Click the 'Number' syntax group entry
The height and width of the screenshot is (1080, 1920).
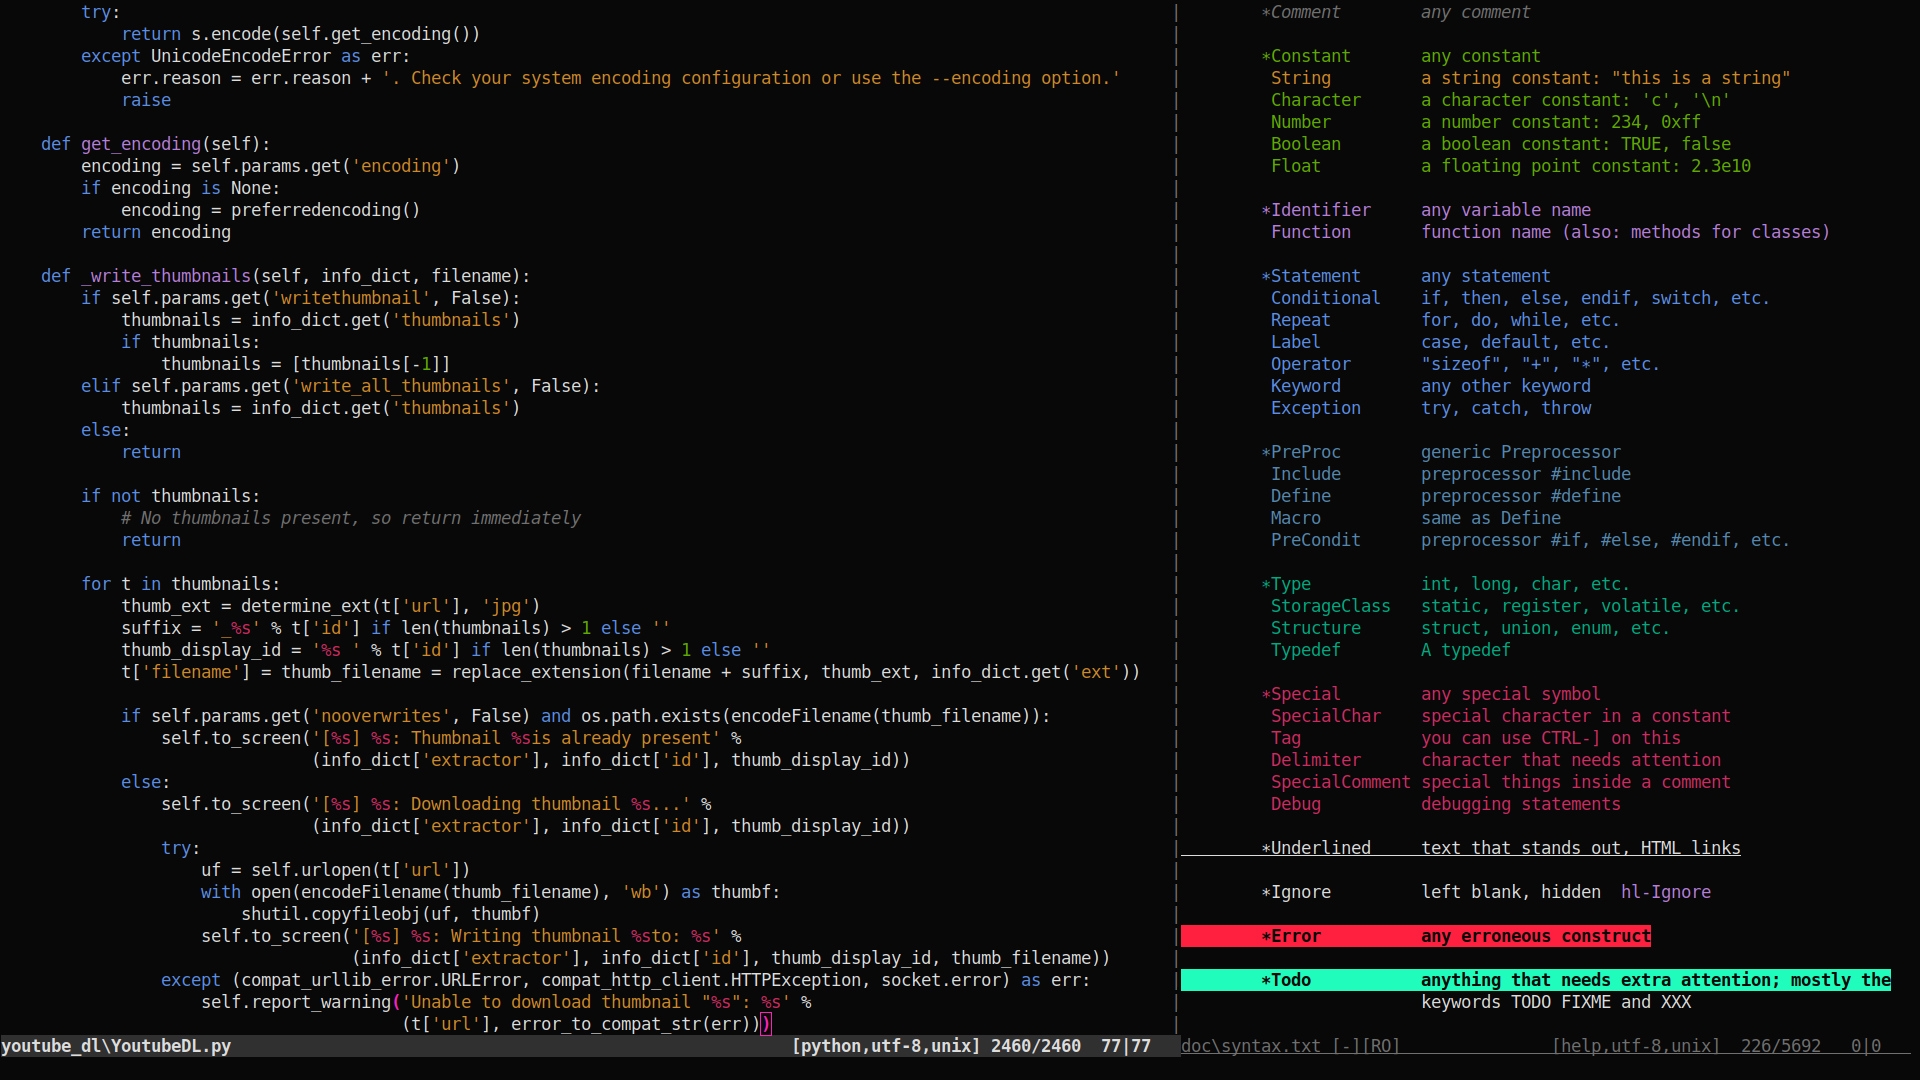(x=1300, y=122)
